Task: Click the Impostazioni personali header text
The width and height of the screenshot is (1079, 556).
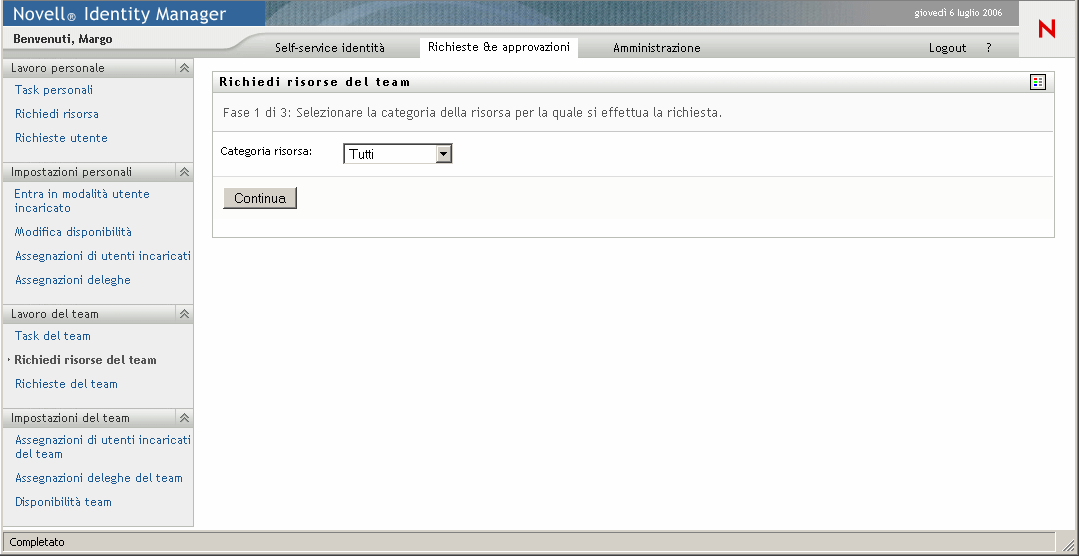Action: pyautogui.click(x=72, y=172)
